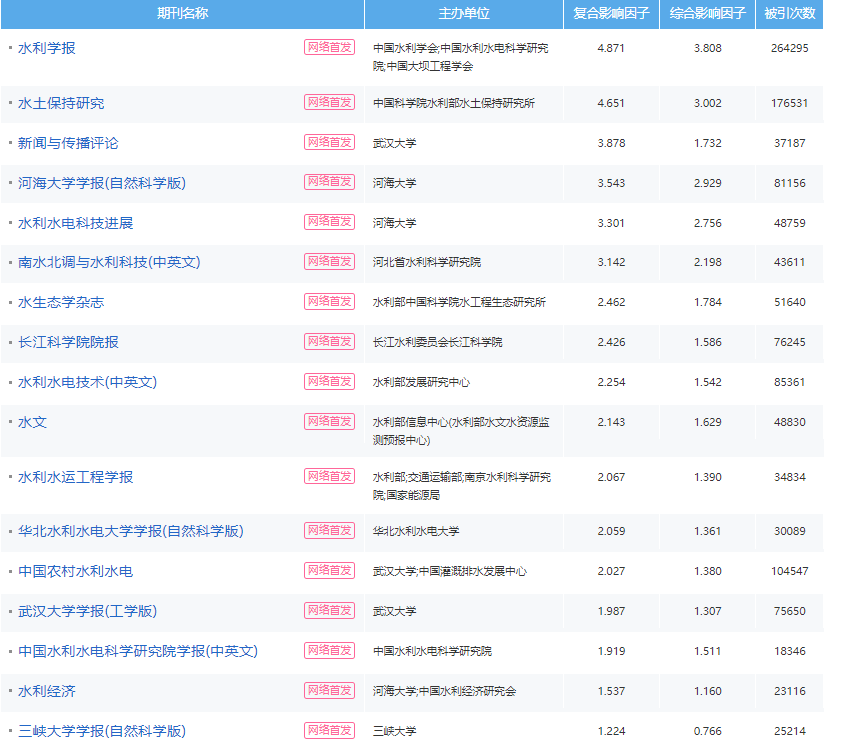Image resolution: width=843 pixels, height=749 pixels.
Task: Select the 176531 citation count cell
Action: tap(790, 103)
